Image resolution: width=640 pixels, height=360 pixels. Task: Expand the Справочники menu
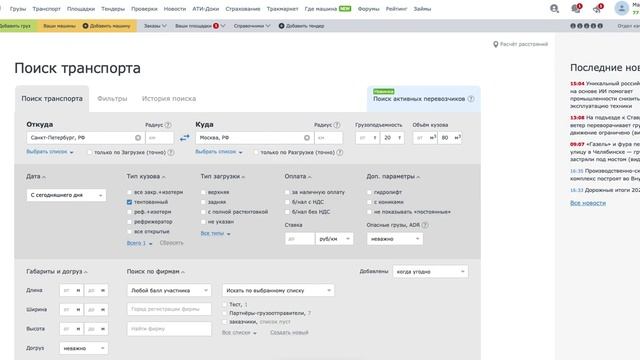pyautogui.click(x=252, y=26)
